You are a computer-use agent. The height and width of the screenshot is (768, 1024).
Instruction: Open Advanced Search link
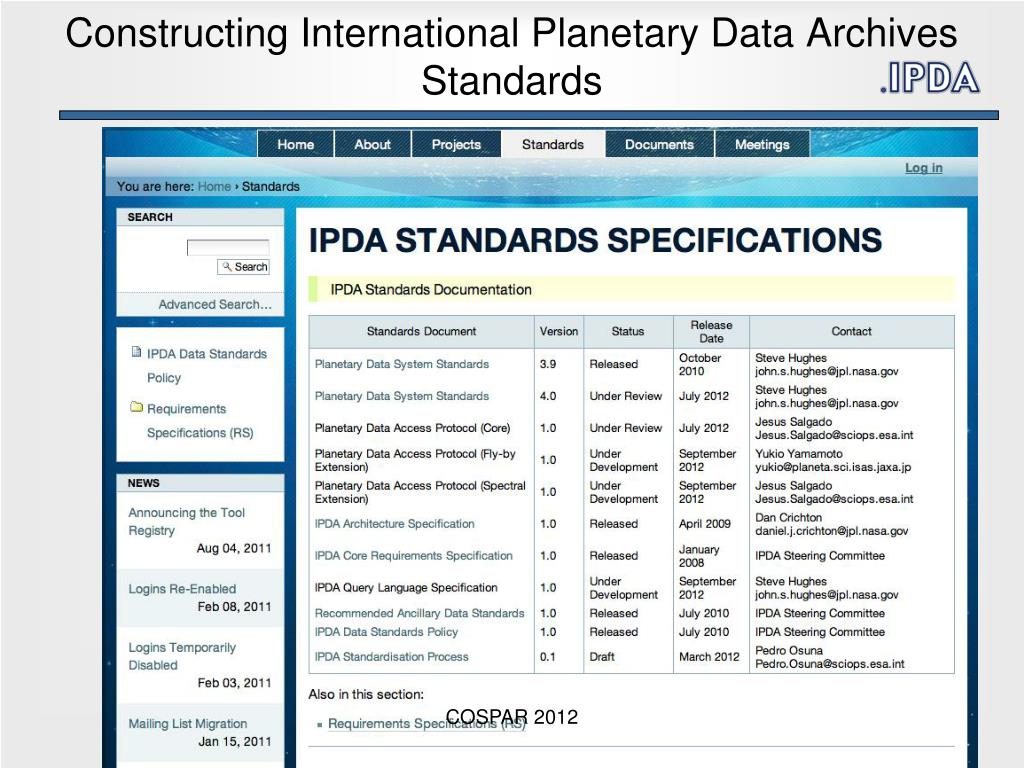click(x=215, y=304)
